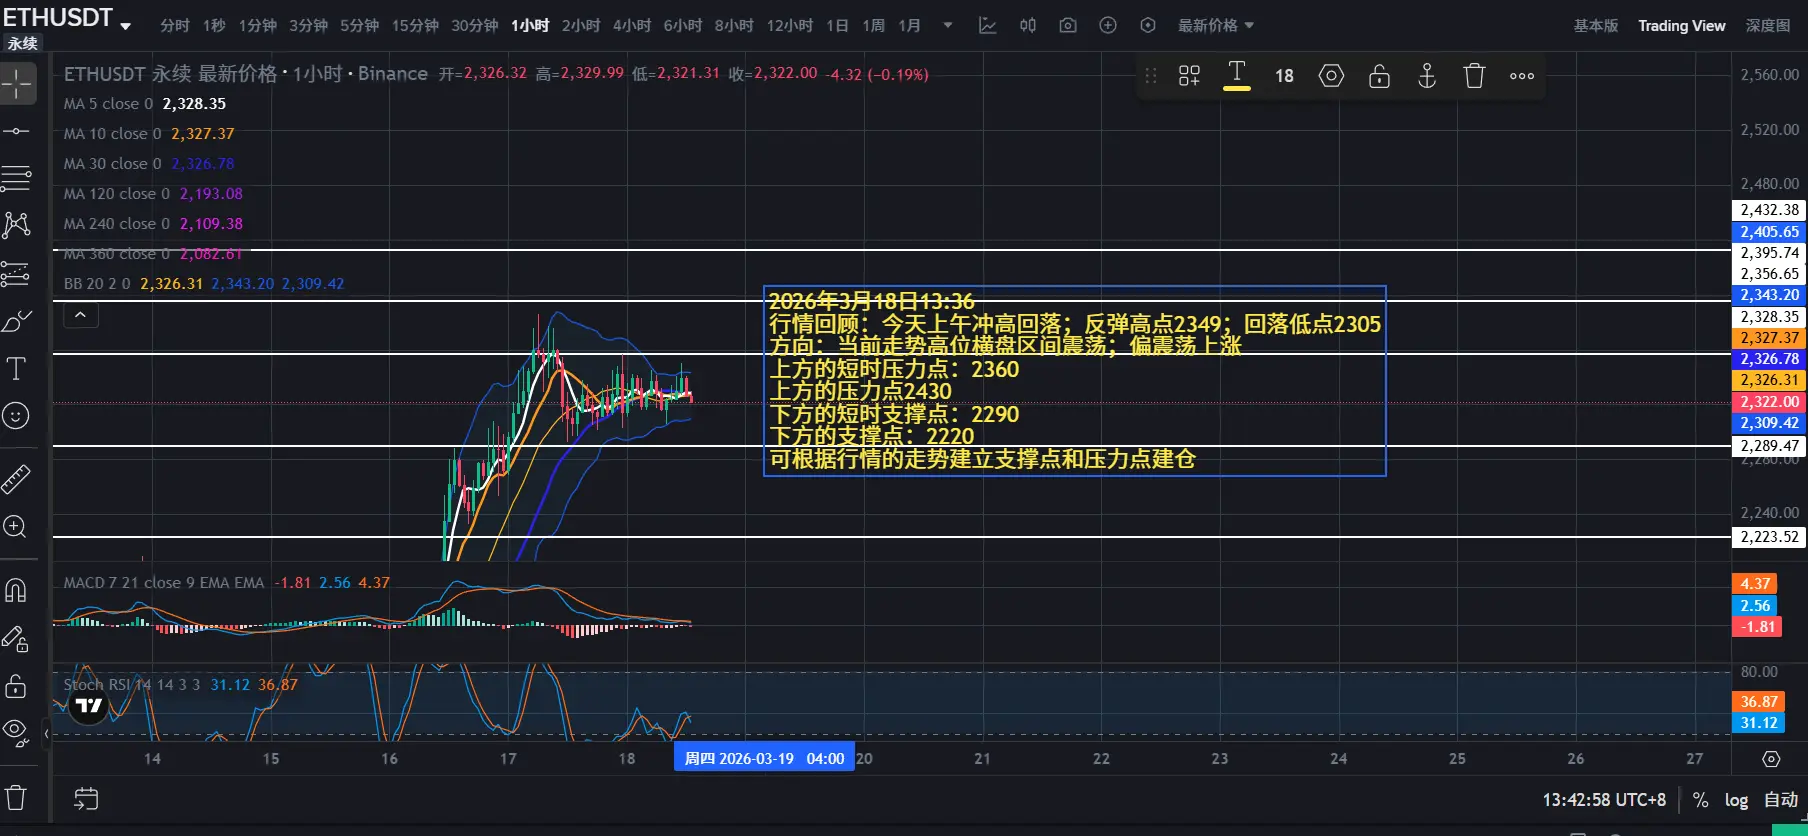Select the 1小时 timeframe
This screenshot has width=1808, height=836.
pyautogui.click(x=530, y=26)
